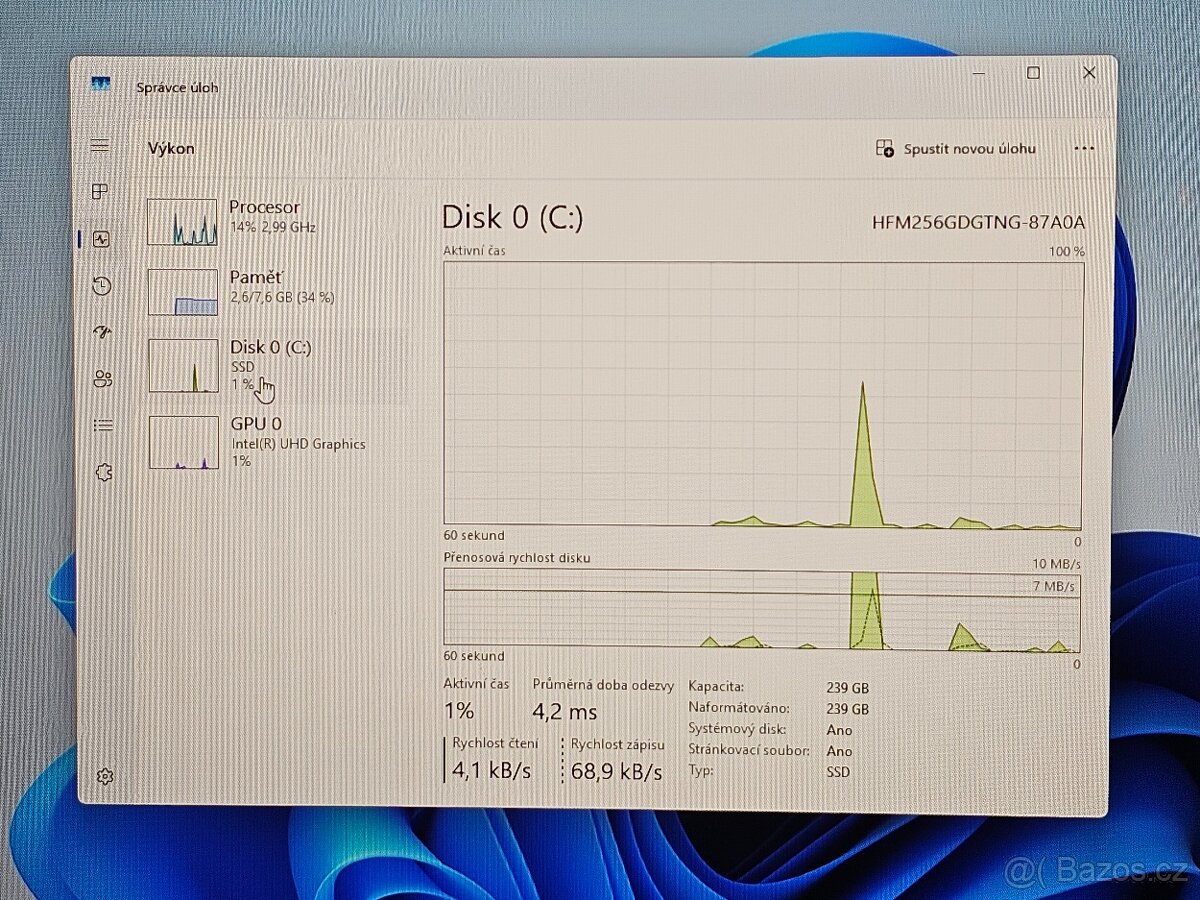Close the Správce úloh window
The width and height of the screenshot is (1200, 900).
tap(1089, 73)
